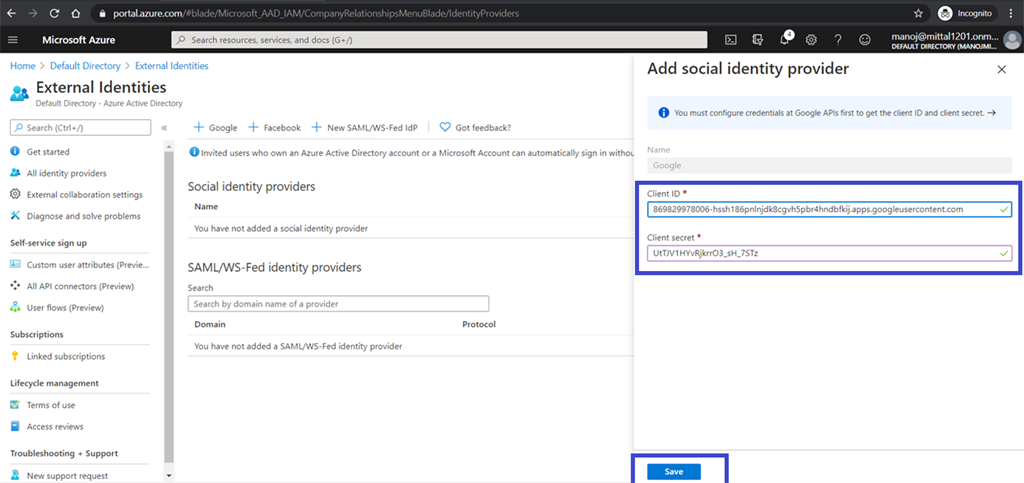Click External Identities breadcrumb link
Screen dimensions: 1024x483
point(172,66)
